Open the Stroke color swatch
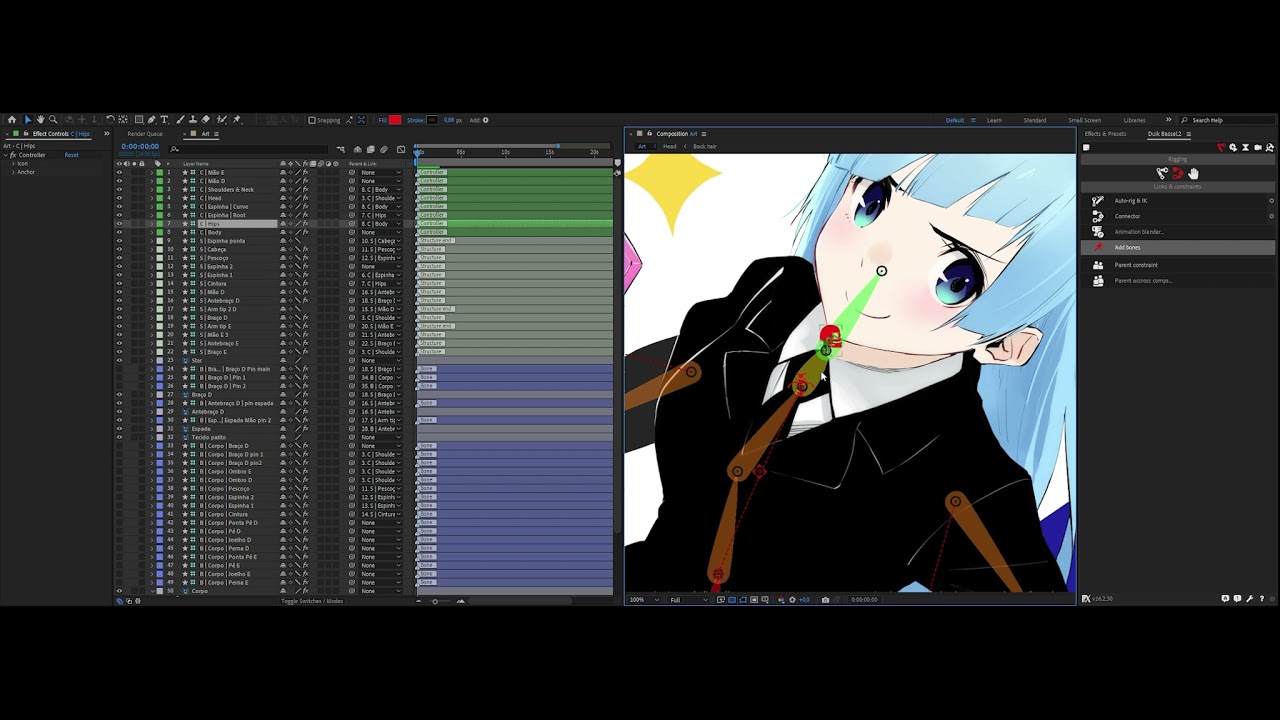The height and width of the screenshot is (720, 1280). [x=432, y=120]
